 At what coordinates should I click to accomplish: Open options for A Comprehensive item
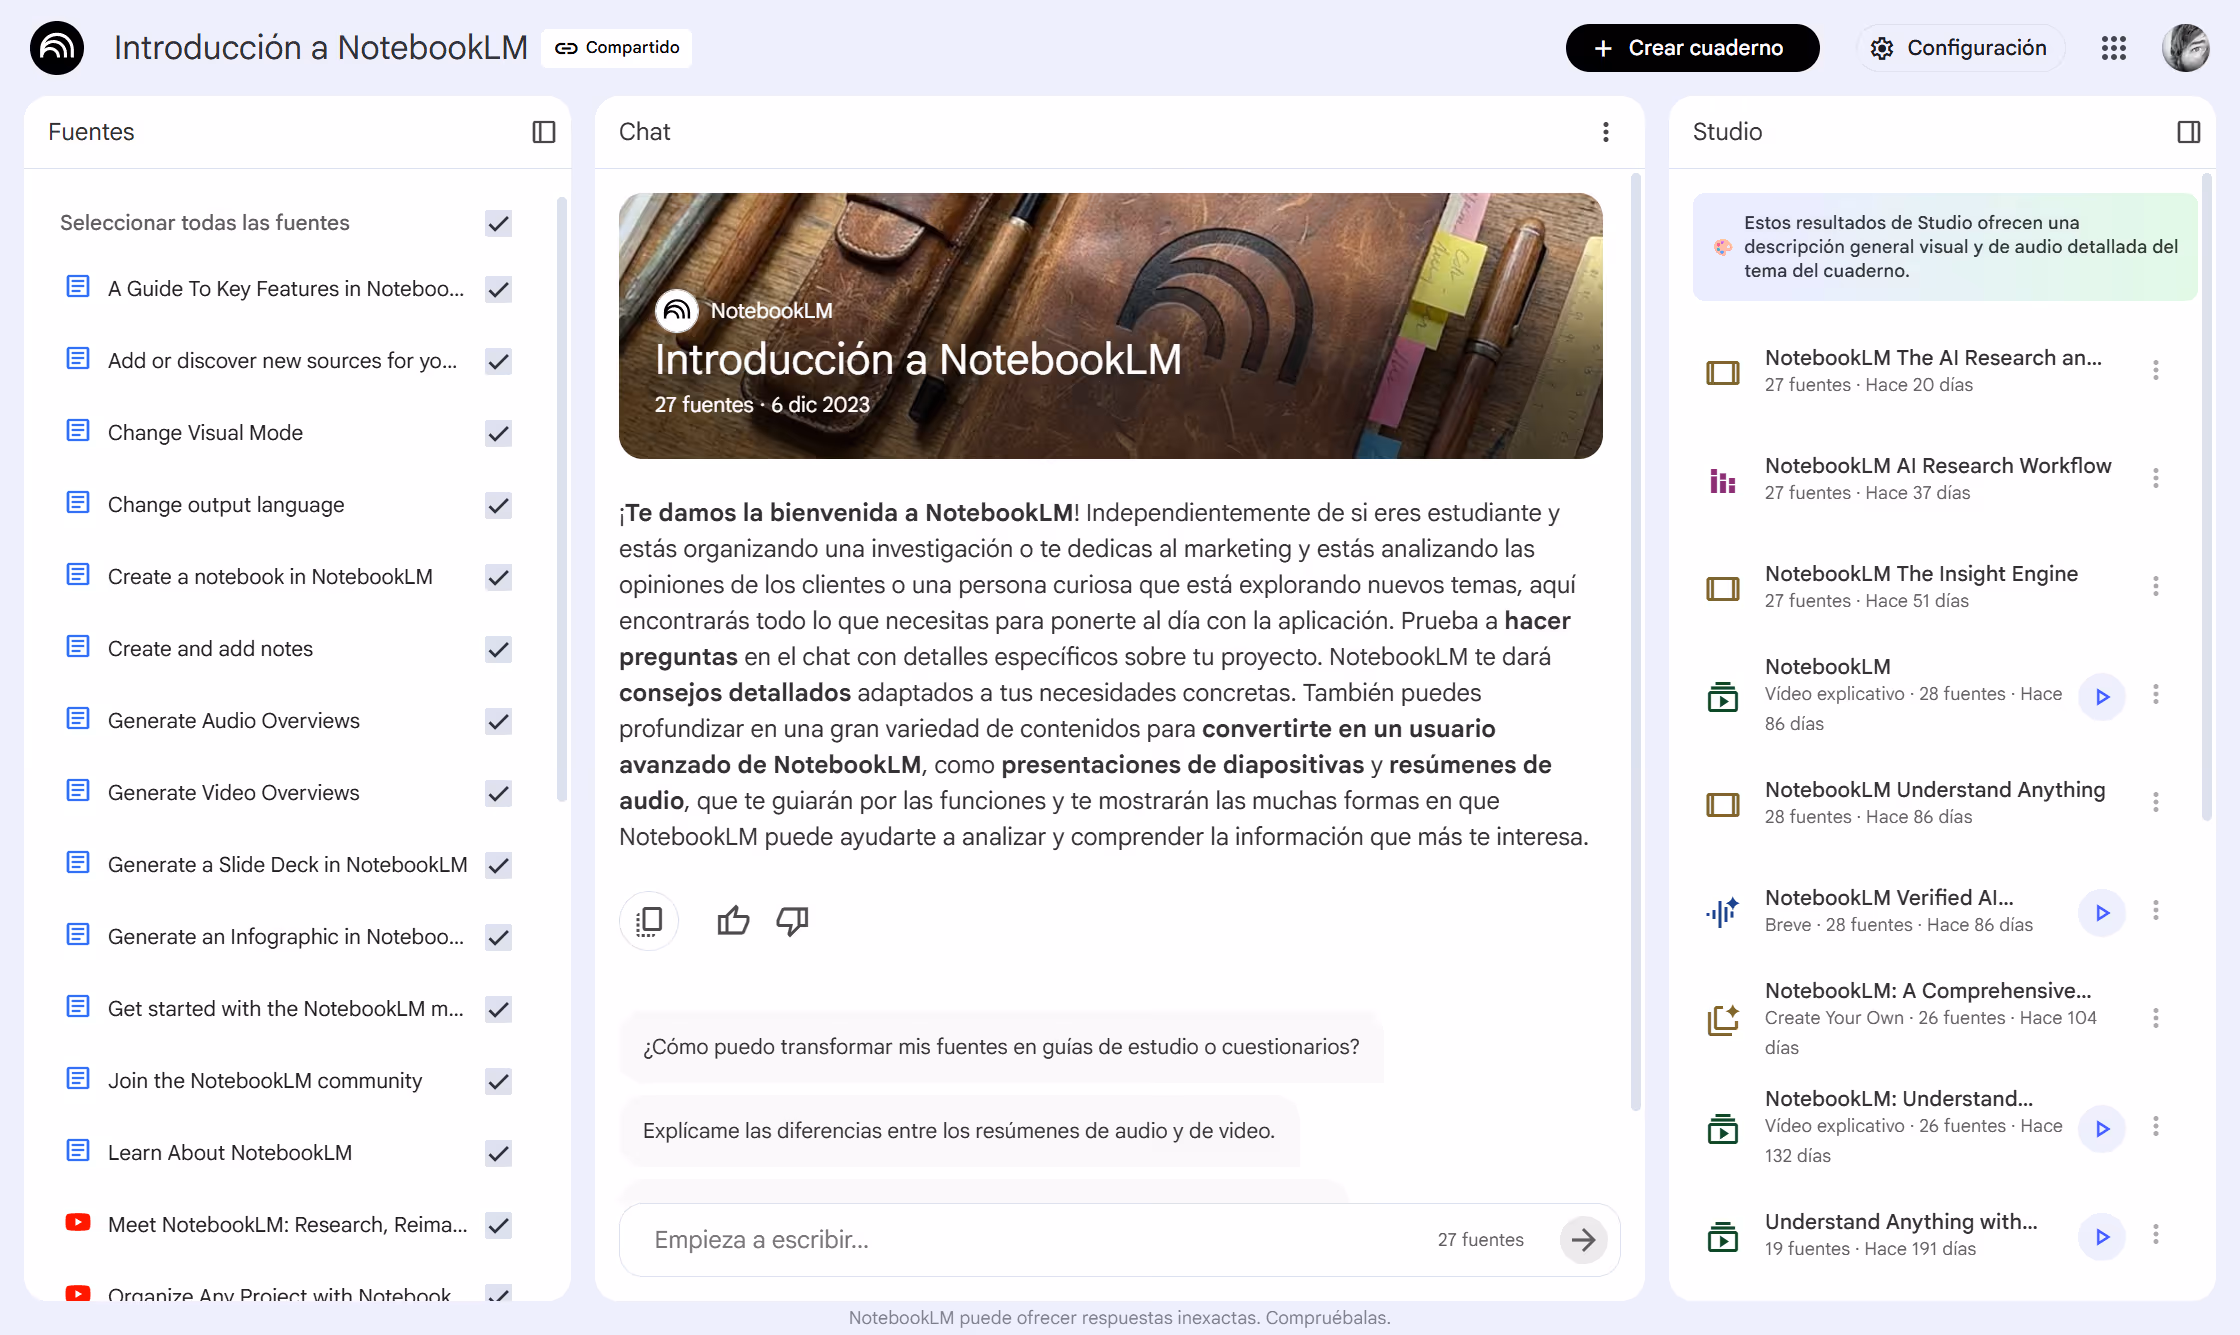(2156, 1019)
